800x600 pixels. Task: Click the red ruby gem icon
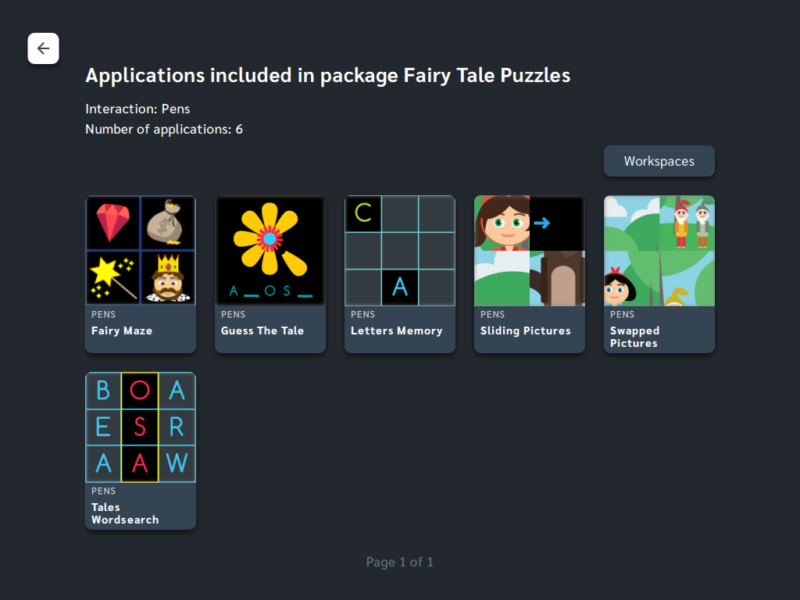[x=113, y=222]
